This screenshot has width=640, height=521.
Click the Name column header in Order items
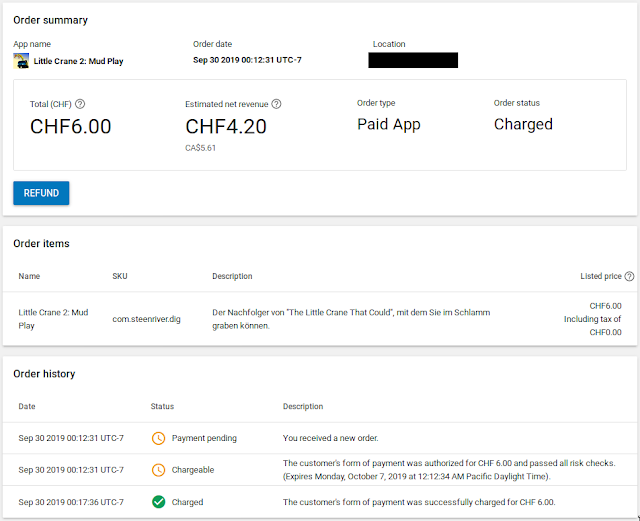click(x=29, y=276)
